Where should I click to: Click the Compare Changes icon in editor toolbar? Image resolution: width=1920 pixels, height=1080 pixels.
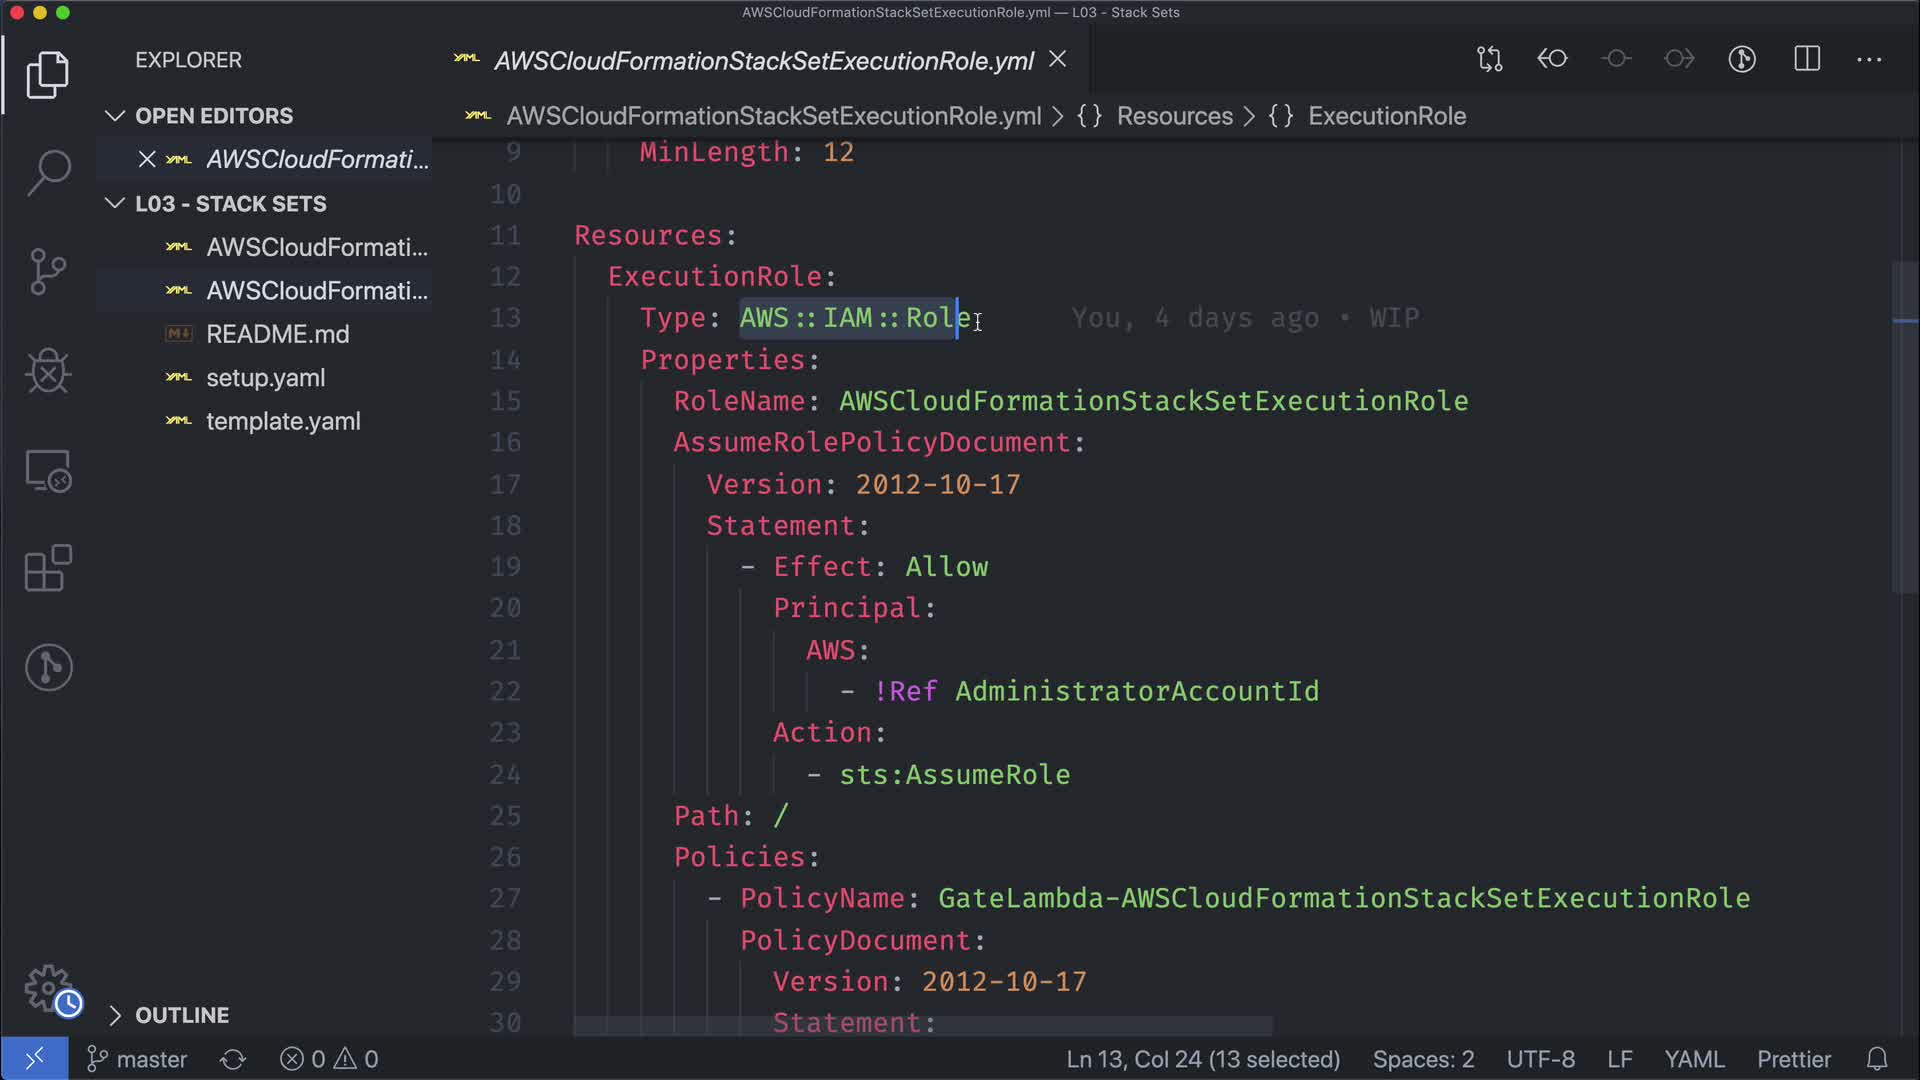[x=1489, y=60]
